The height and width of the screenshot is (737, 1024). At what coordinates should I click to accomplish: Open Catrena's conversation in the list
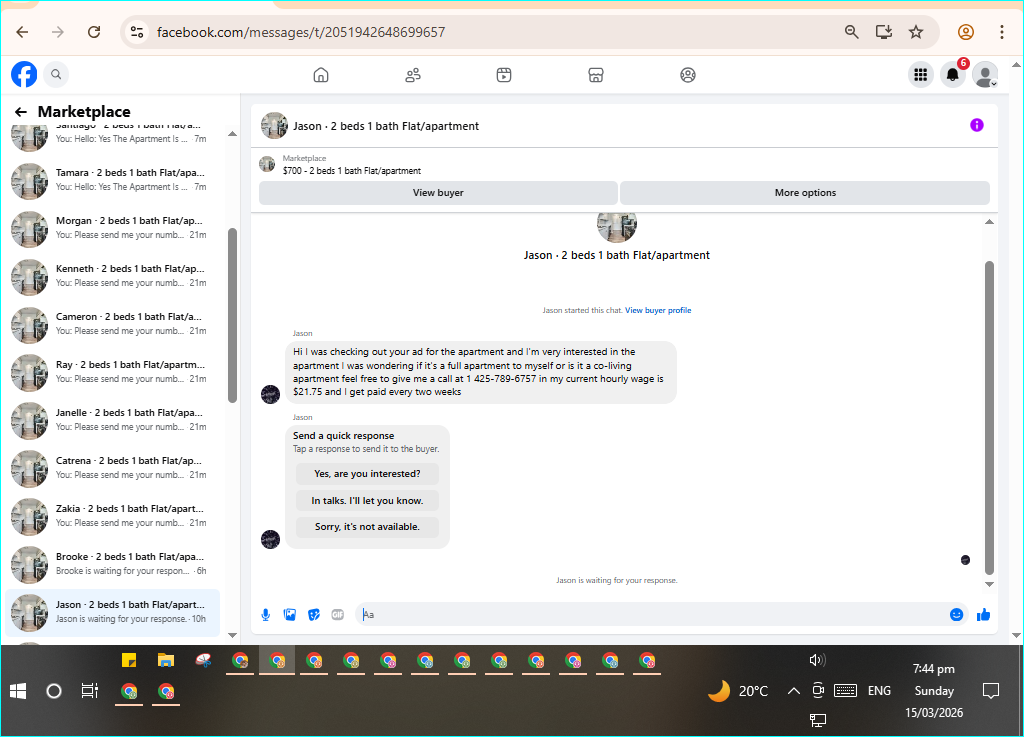click(112, 468)
